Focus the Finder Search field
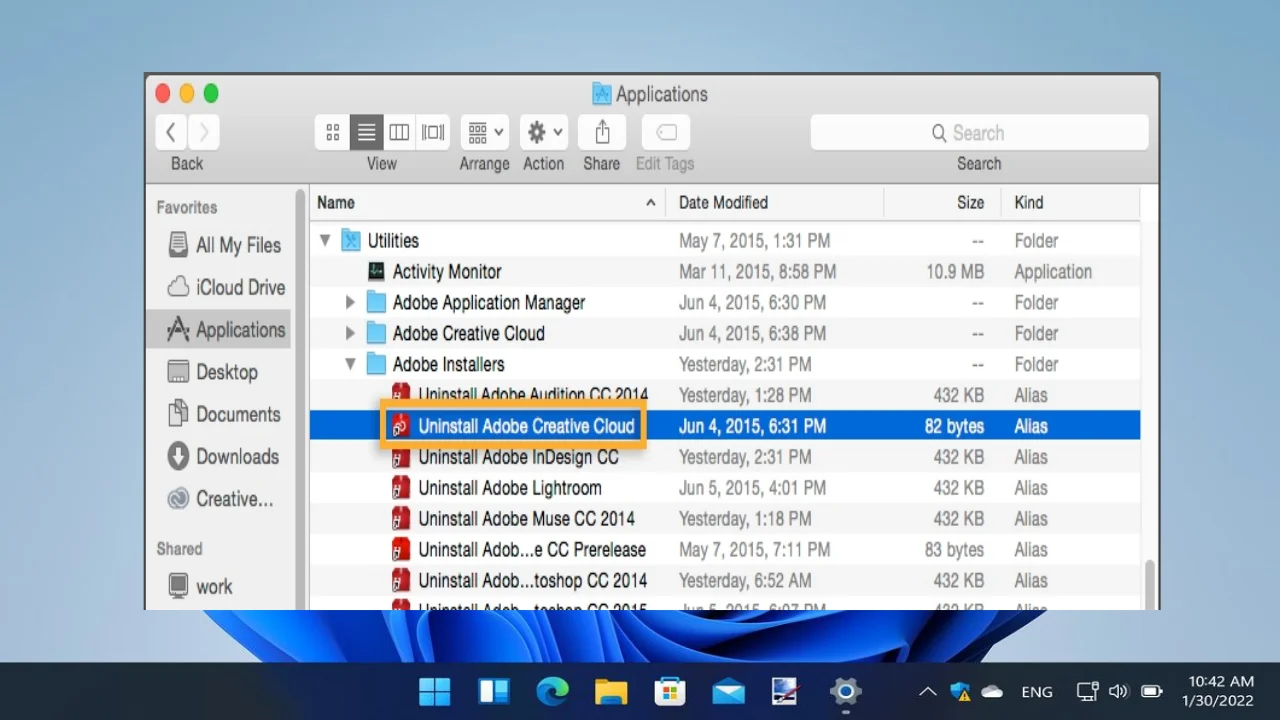This screenshot has width=1280, height=720. click(x=979, y=132)
